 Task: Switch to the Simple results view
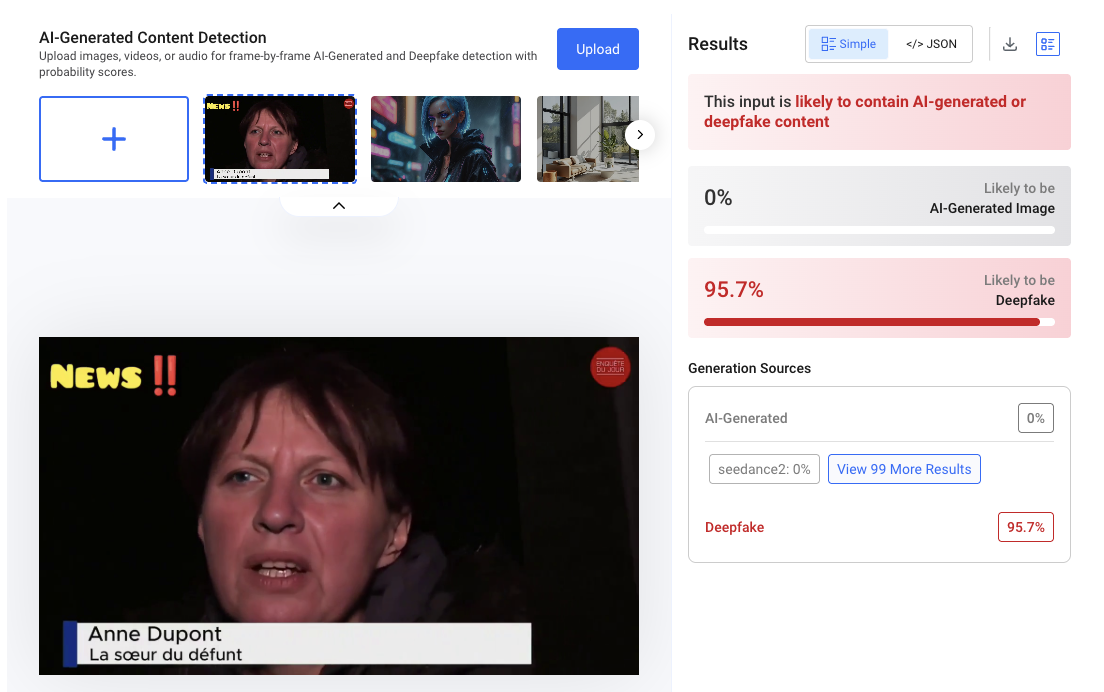848,44
